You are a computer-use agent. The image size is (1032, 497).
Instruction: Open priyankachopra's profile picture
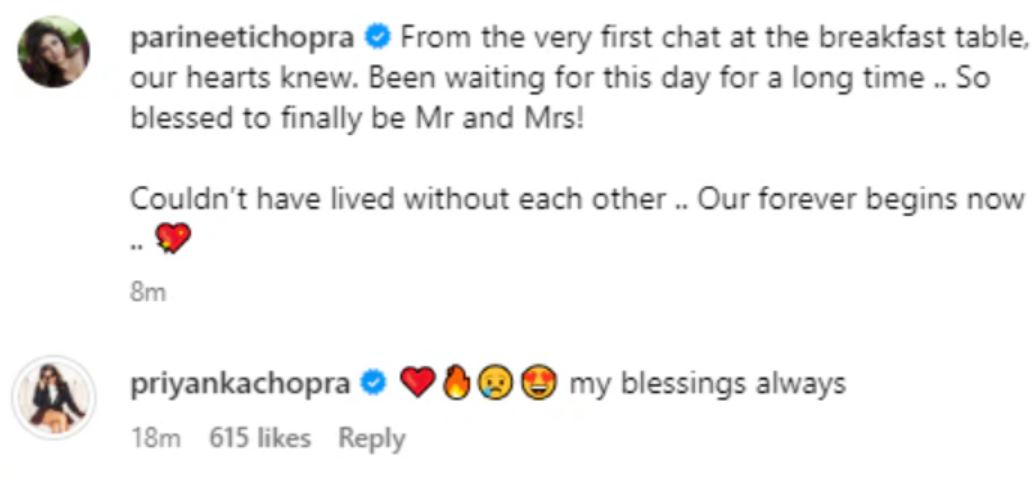(x=54, y=396)
